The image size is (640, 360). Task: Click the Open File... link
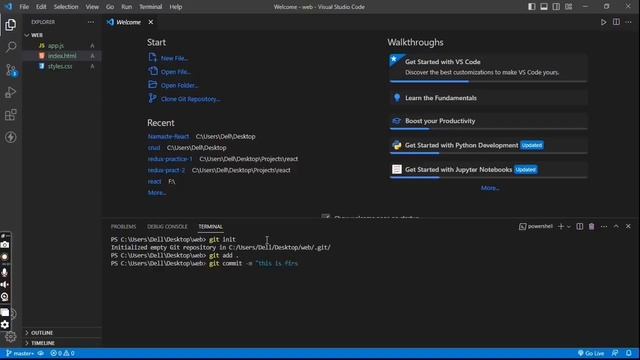(x=176, y=72)
